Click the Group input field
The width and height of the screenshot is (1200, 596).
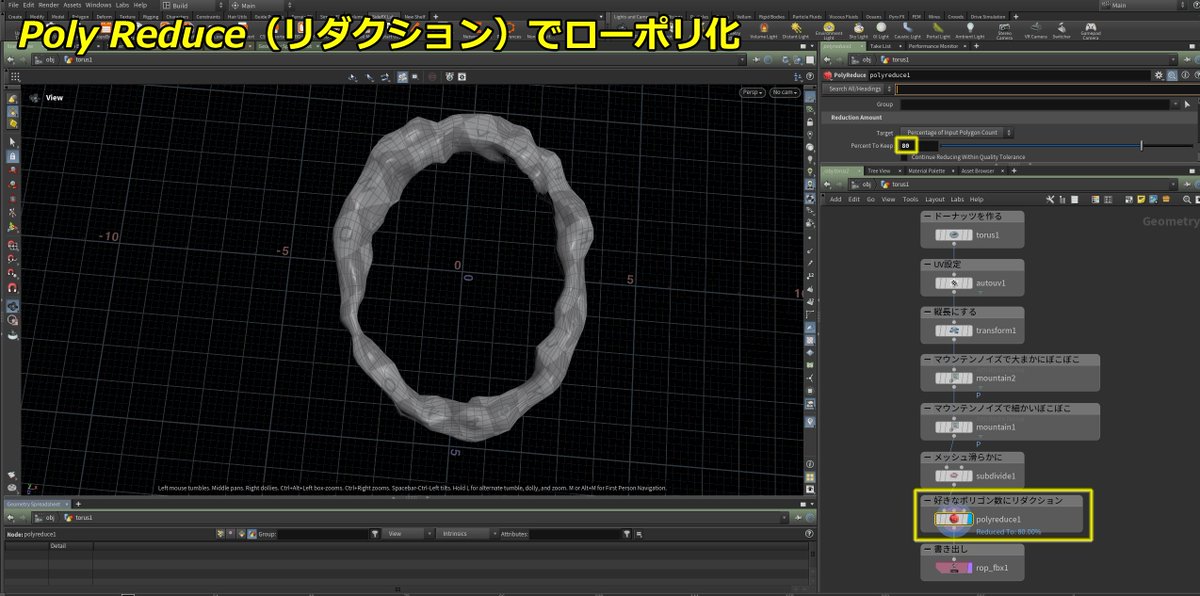tap(1034, 104)
